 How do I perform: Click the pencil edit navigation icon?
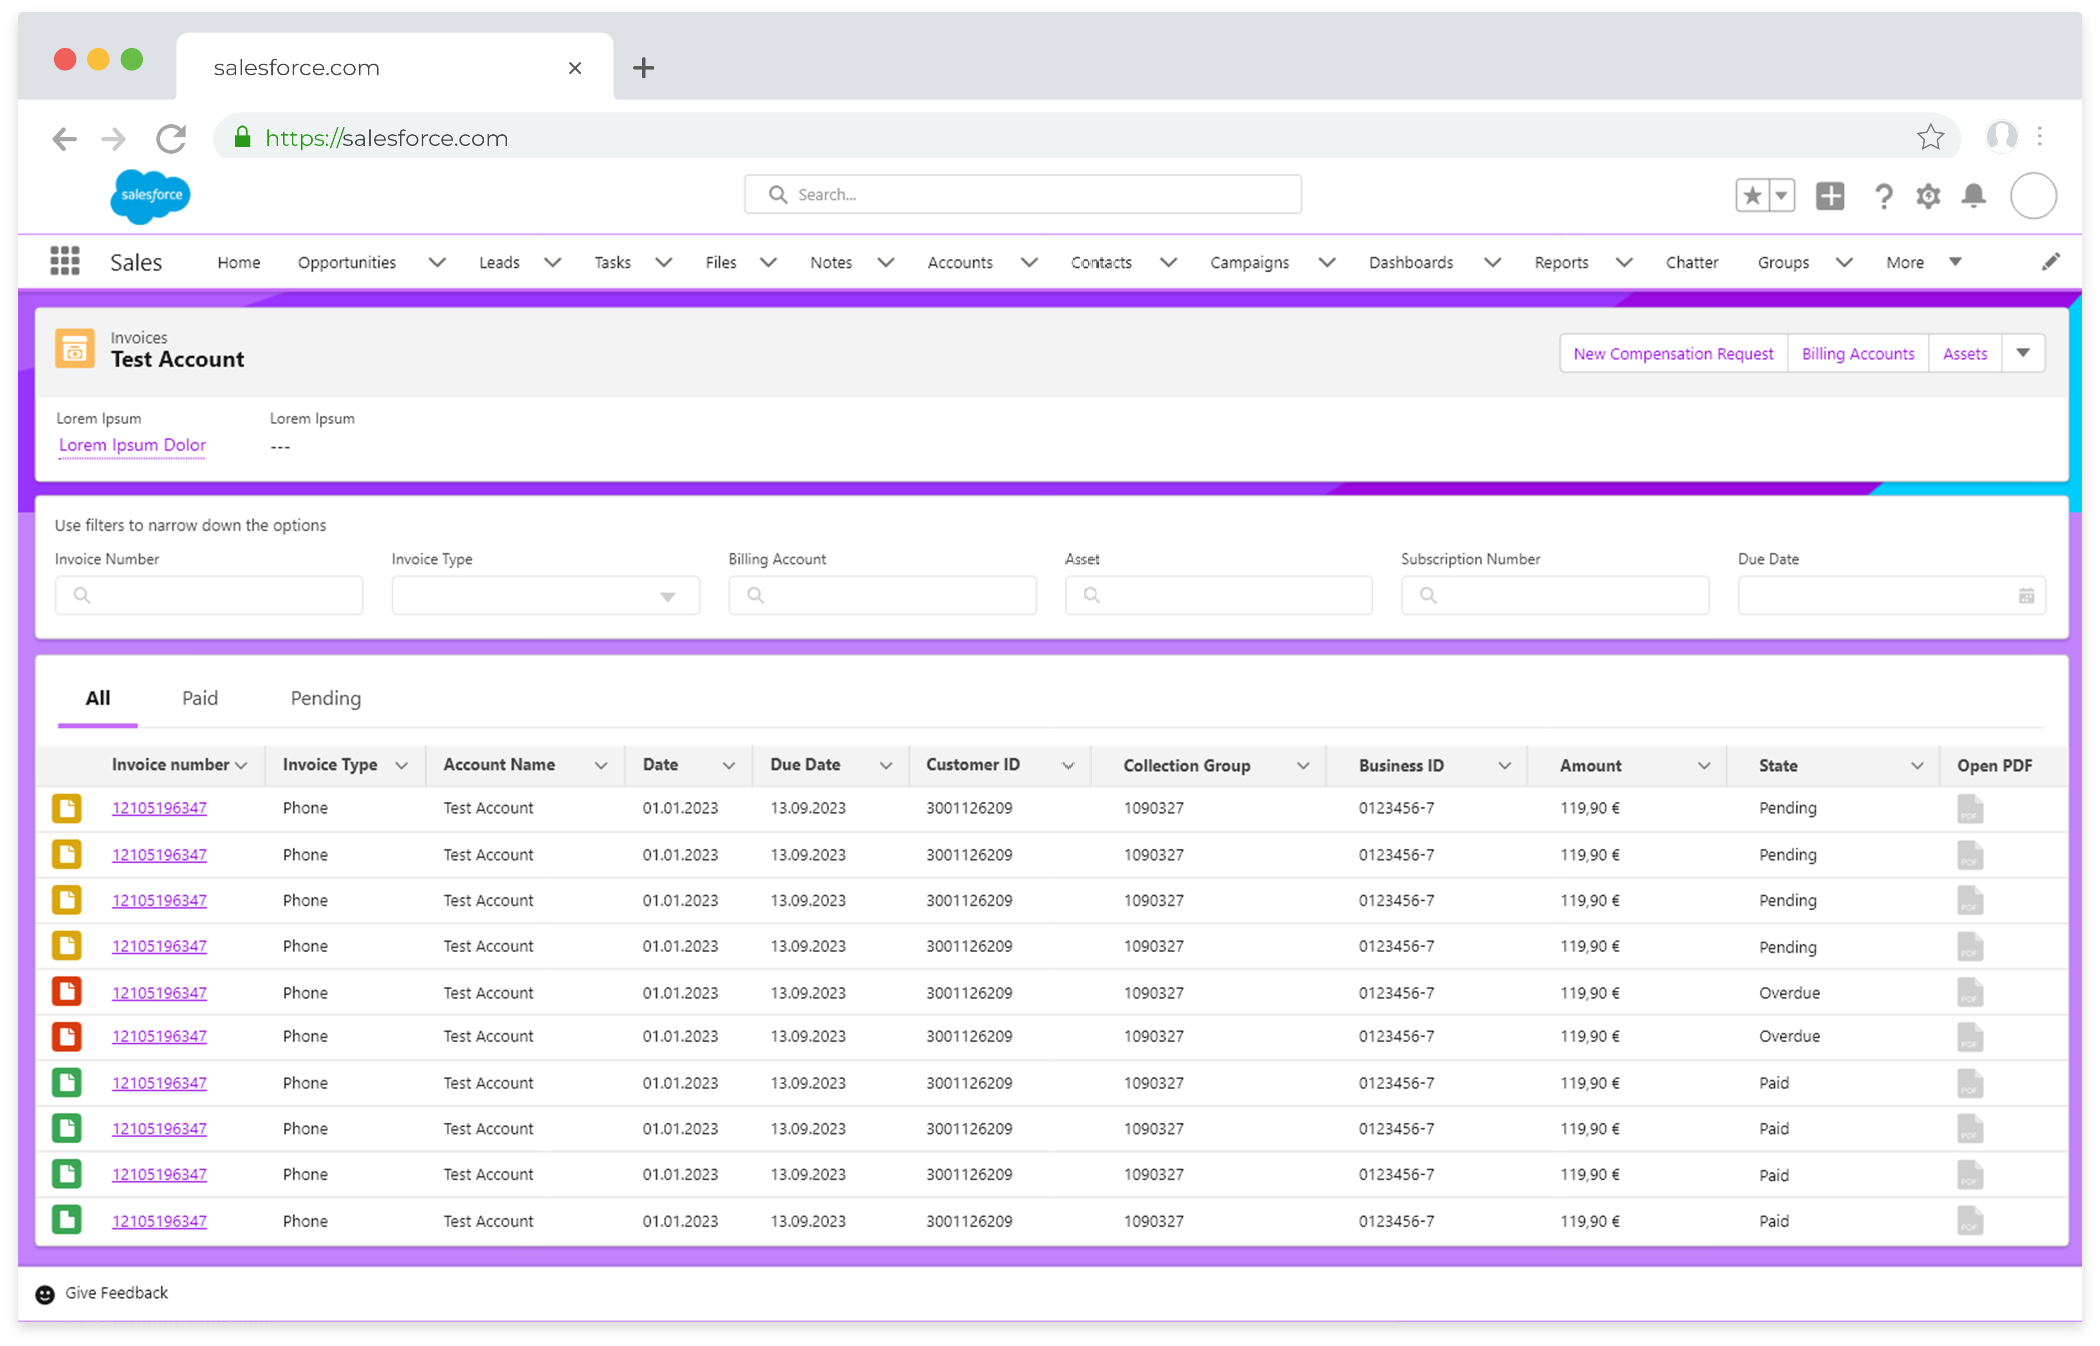pos(2050,262)
